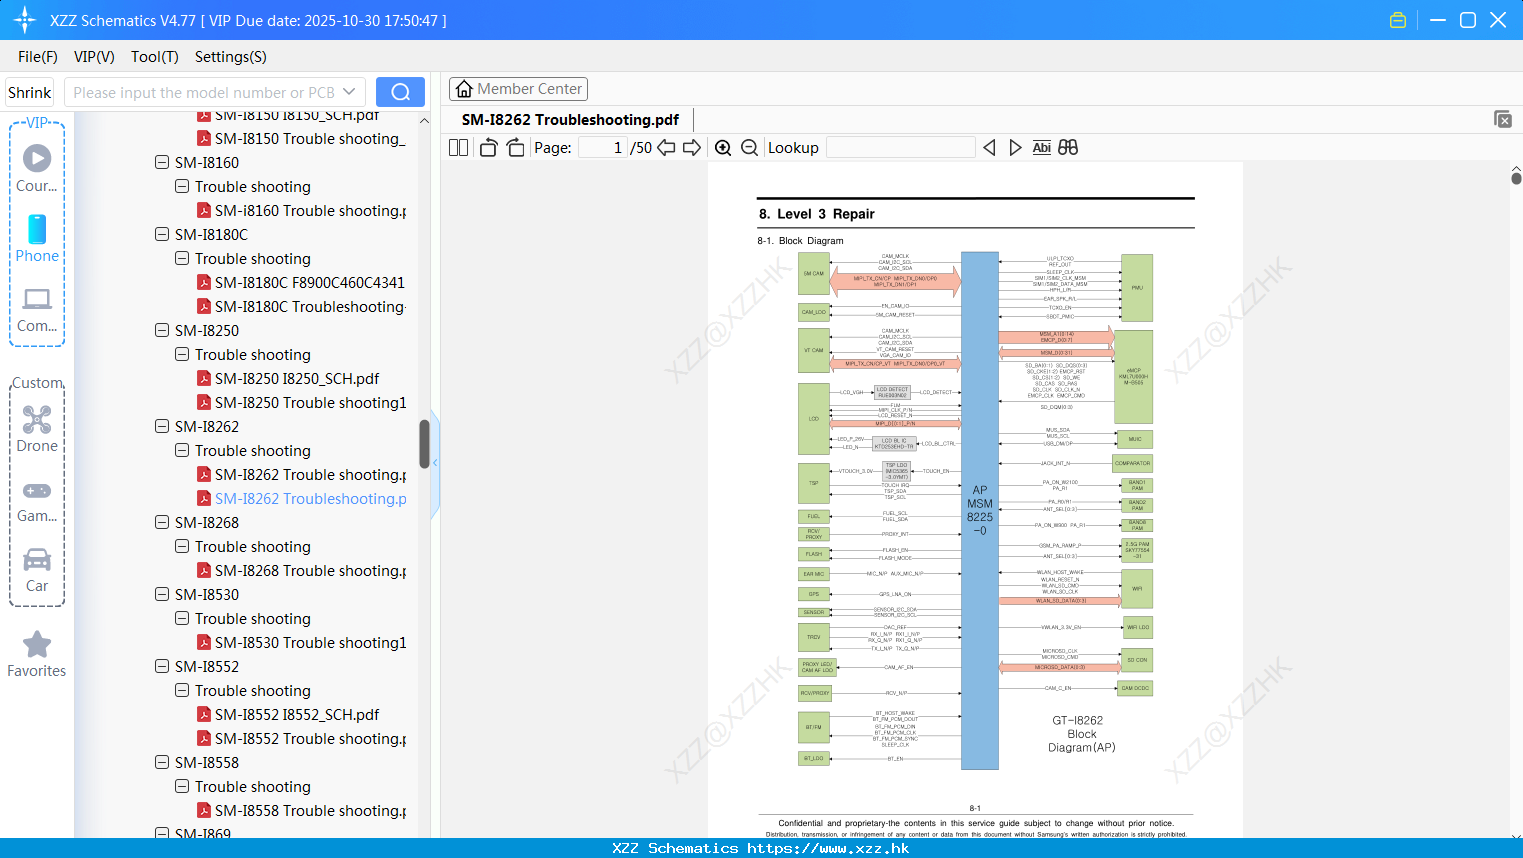Click the XZZ app logo

click(x=25, y=20)
